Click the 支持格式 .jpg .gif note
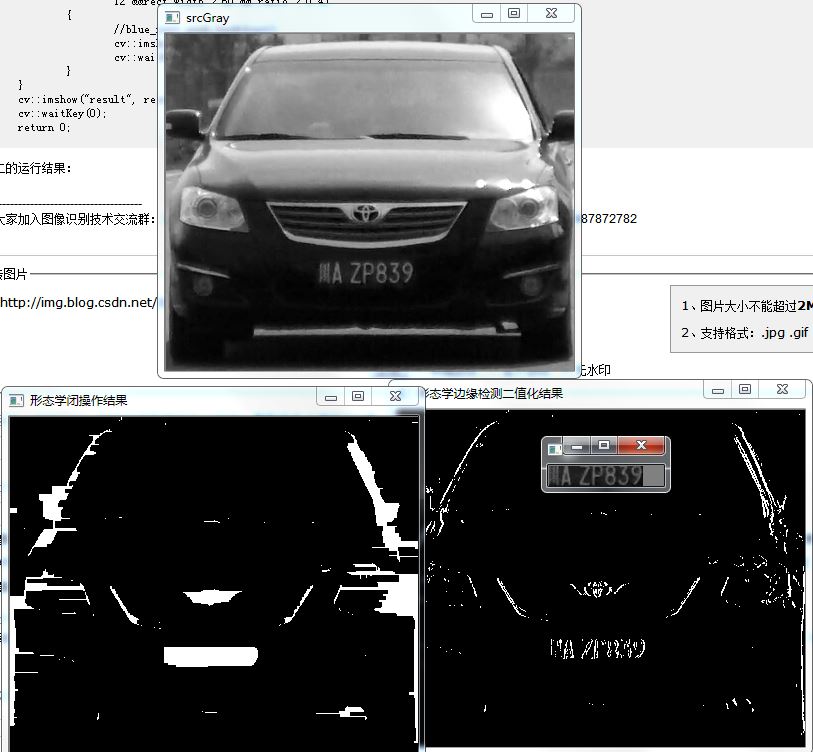This screenshot has height=752, width=813. pyautogui.click(x=745, y=333)
